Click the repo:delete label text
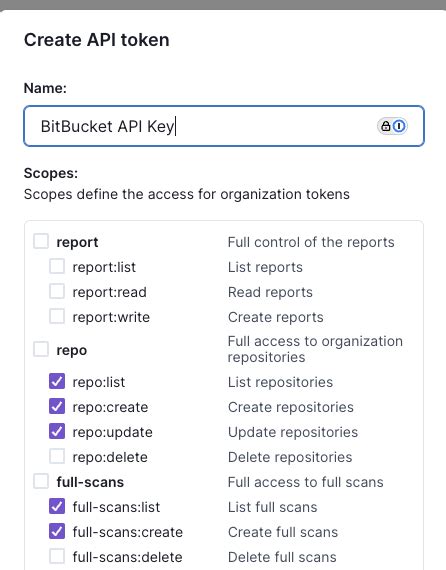Screen dimensions: 446x570 (110, 457)
